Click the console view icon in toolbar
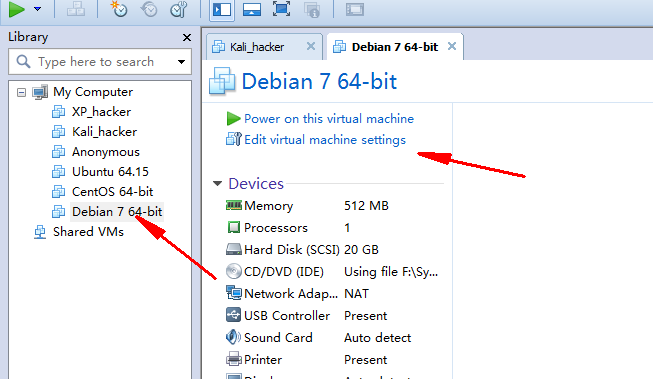 click(x=355, y=9)
